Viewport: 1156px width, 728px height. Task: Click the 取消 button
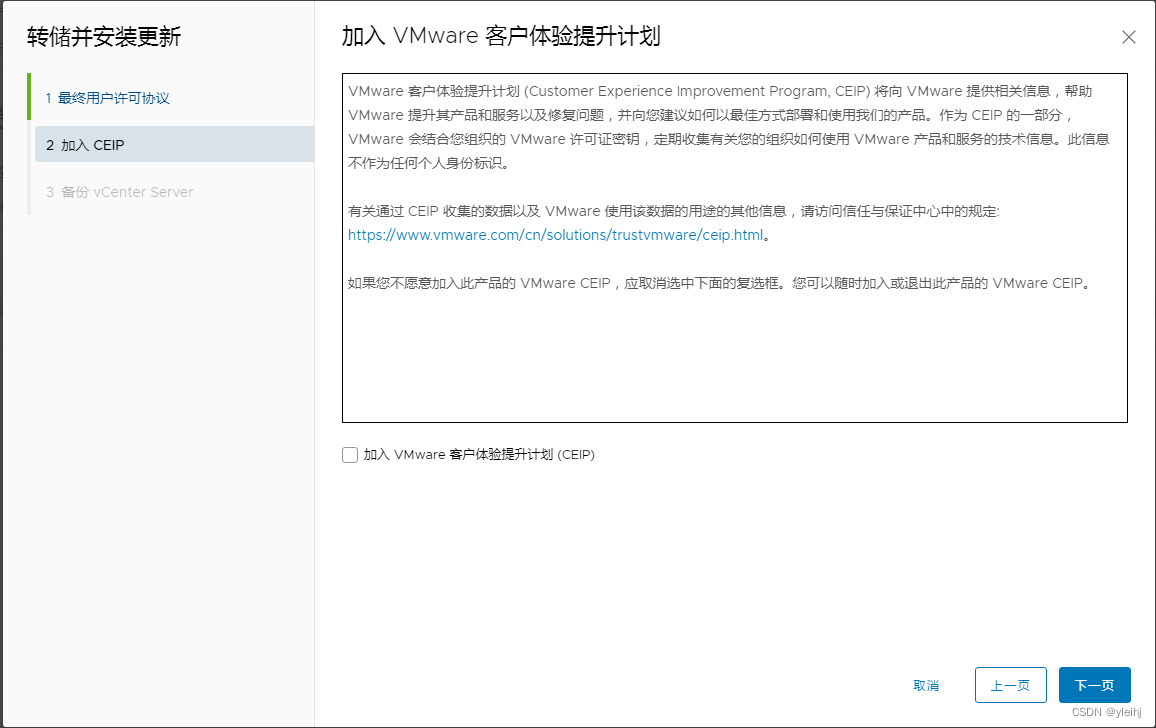pos(926,685)
